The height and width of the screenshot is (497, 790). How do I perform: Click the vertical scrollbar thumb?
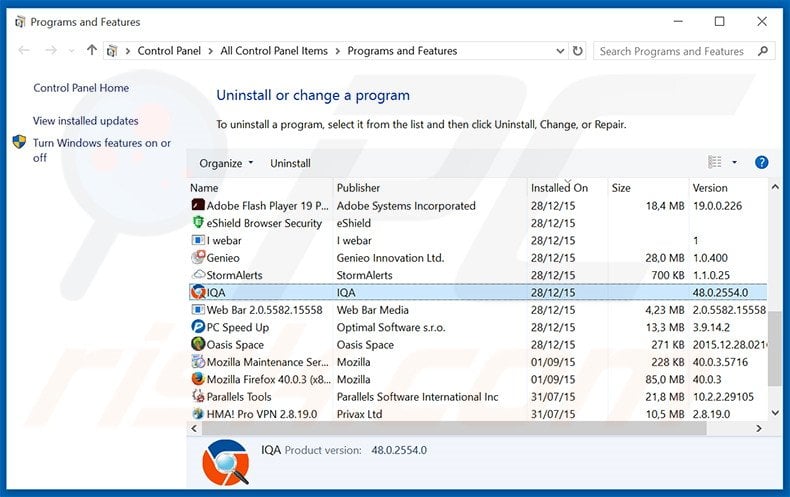pyautogui.click(x=775, y=348)
